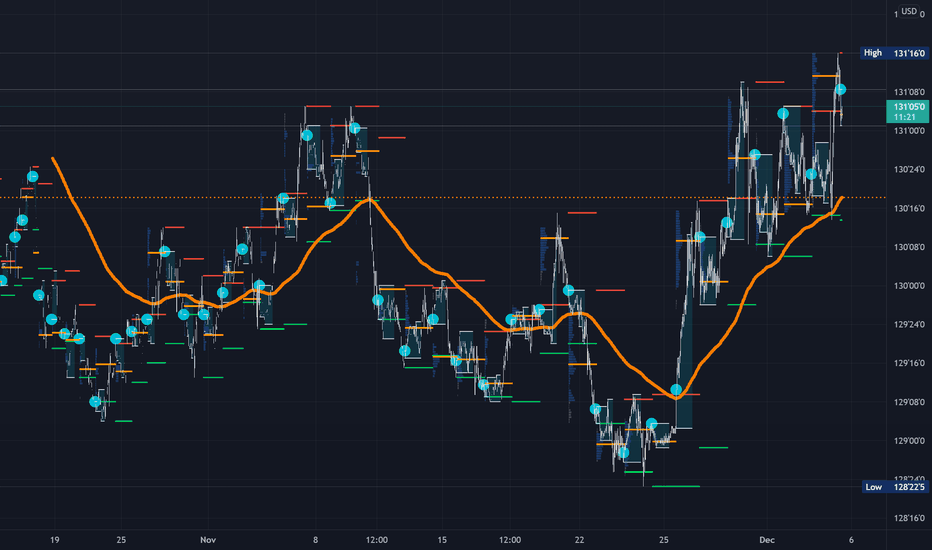This screenshot has width=932, height=550.
Task: Click the Dec label on time axis
Action: [x=767, y=540]
